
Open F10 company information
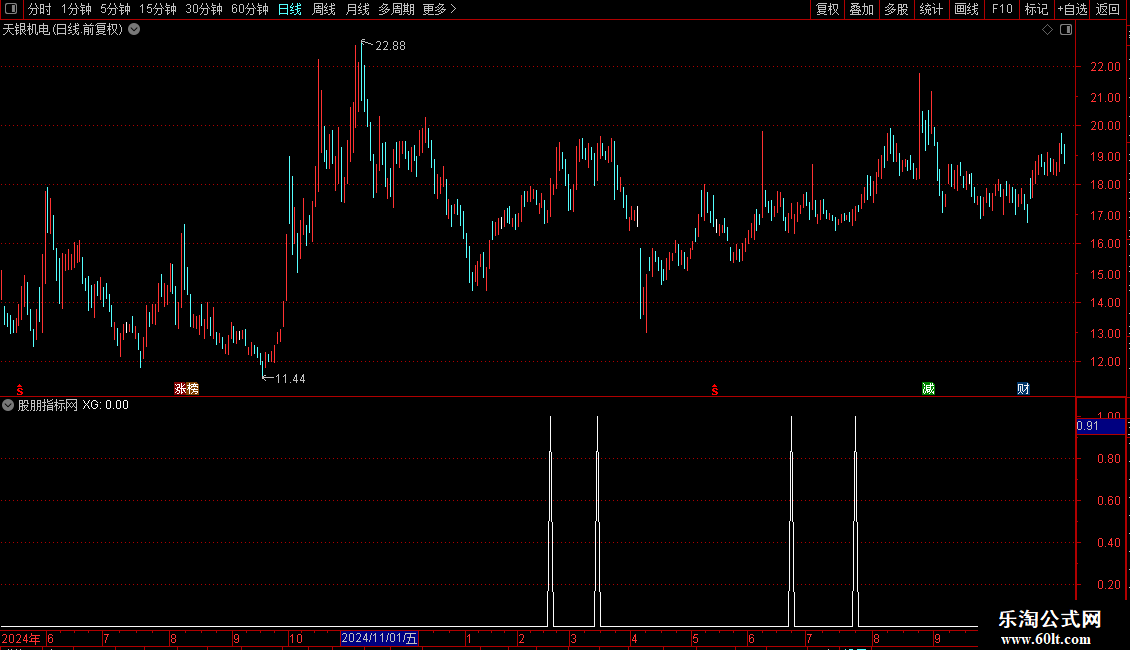click(1002, 9)
